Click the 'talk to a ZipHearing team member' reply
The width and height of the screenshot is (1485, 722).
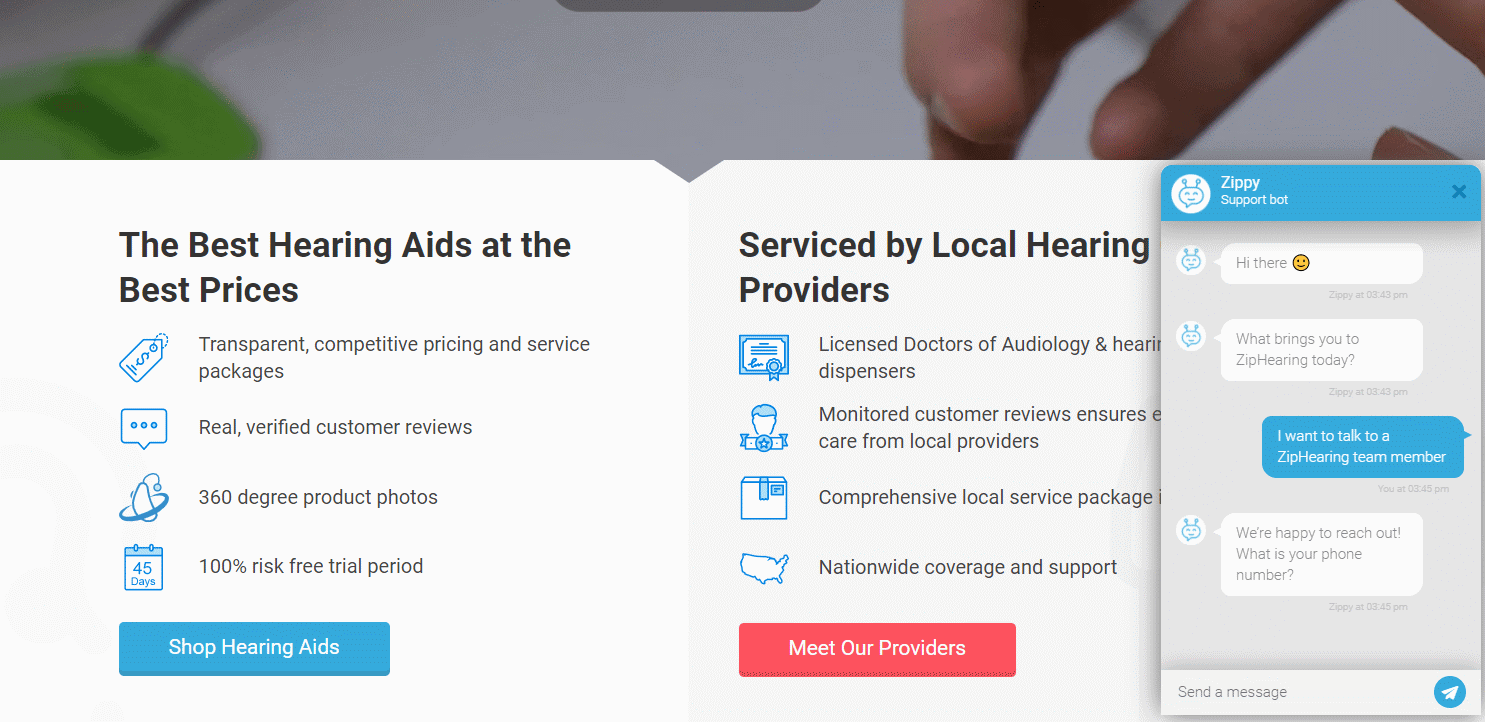tap(1362, 446)
